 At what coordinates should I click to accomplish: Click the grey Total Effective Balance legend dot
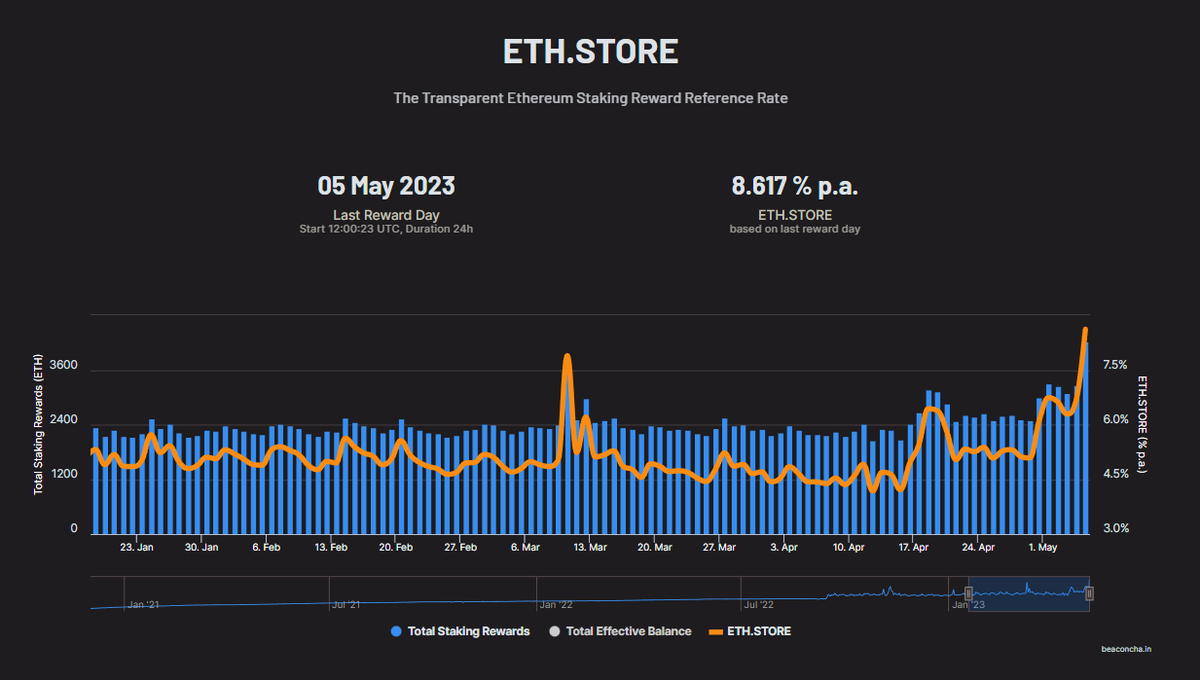[x=554, y=631]
